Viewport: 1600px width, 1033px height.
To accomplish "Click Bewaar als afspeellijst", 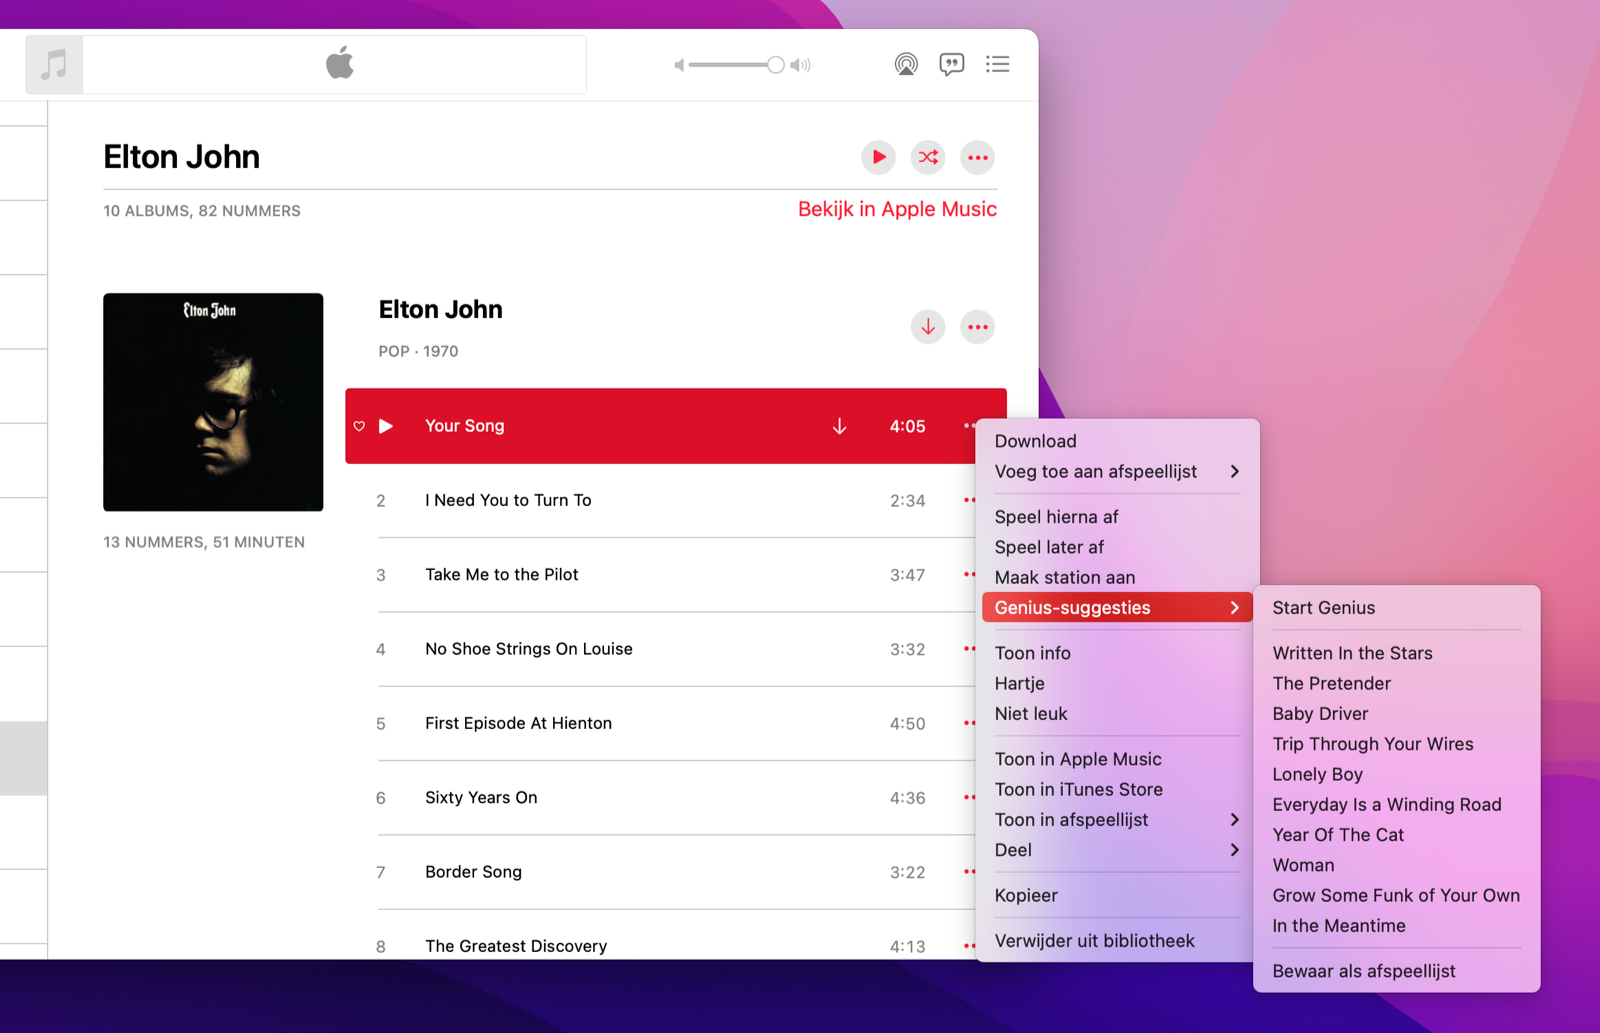I will tap(1396, 971).
